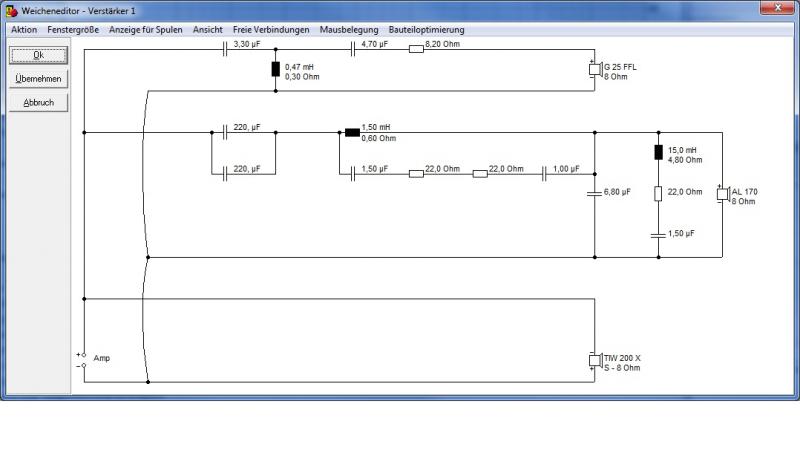Select the AL 170 speaker symbol
The width and height of the screenshot is (800, 456).
click(x=722, y=194)
